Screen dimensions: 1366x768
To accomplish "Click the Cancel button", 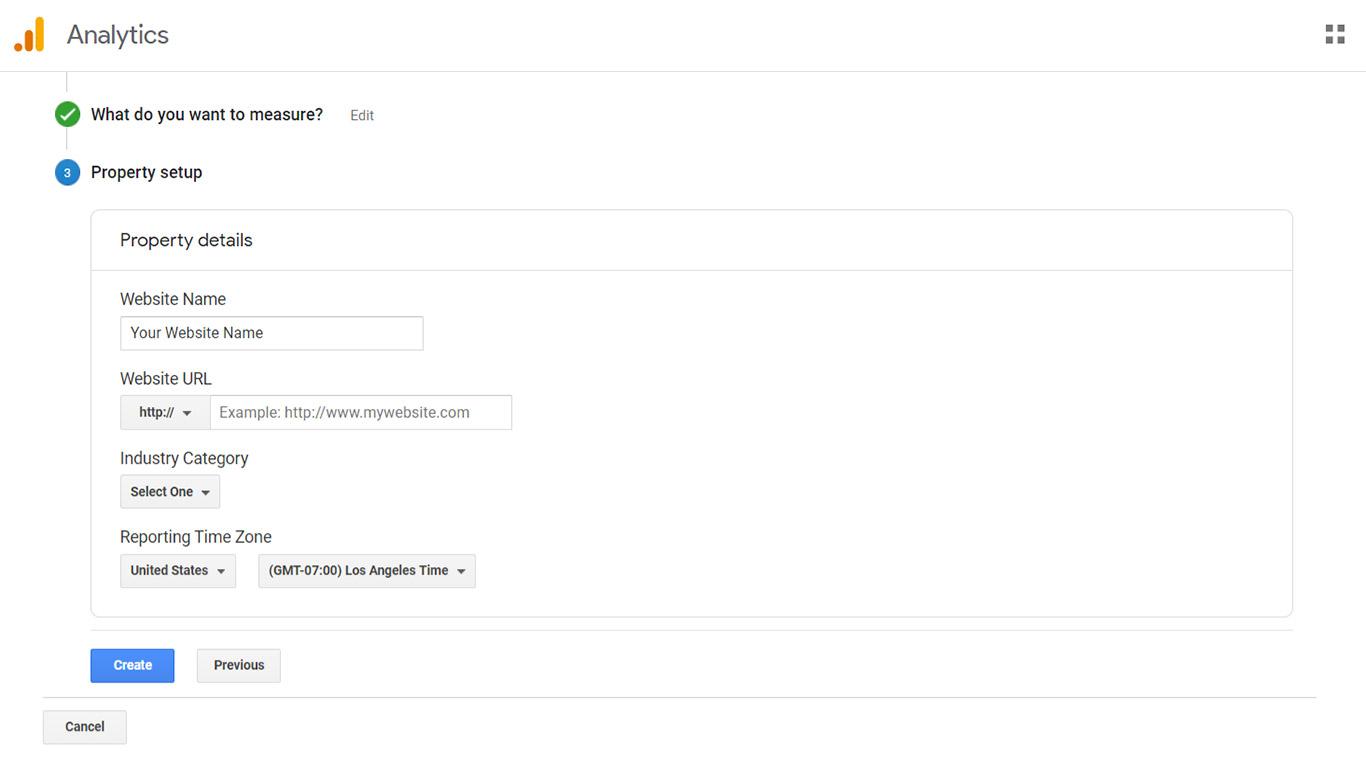I will [x=85, y=727].
